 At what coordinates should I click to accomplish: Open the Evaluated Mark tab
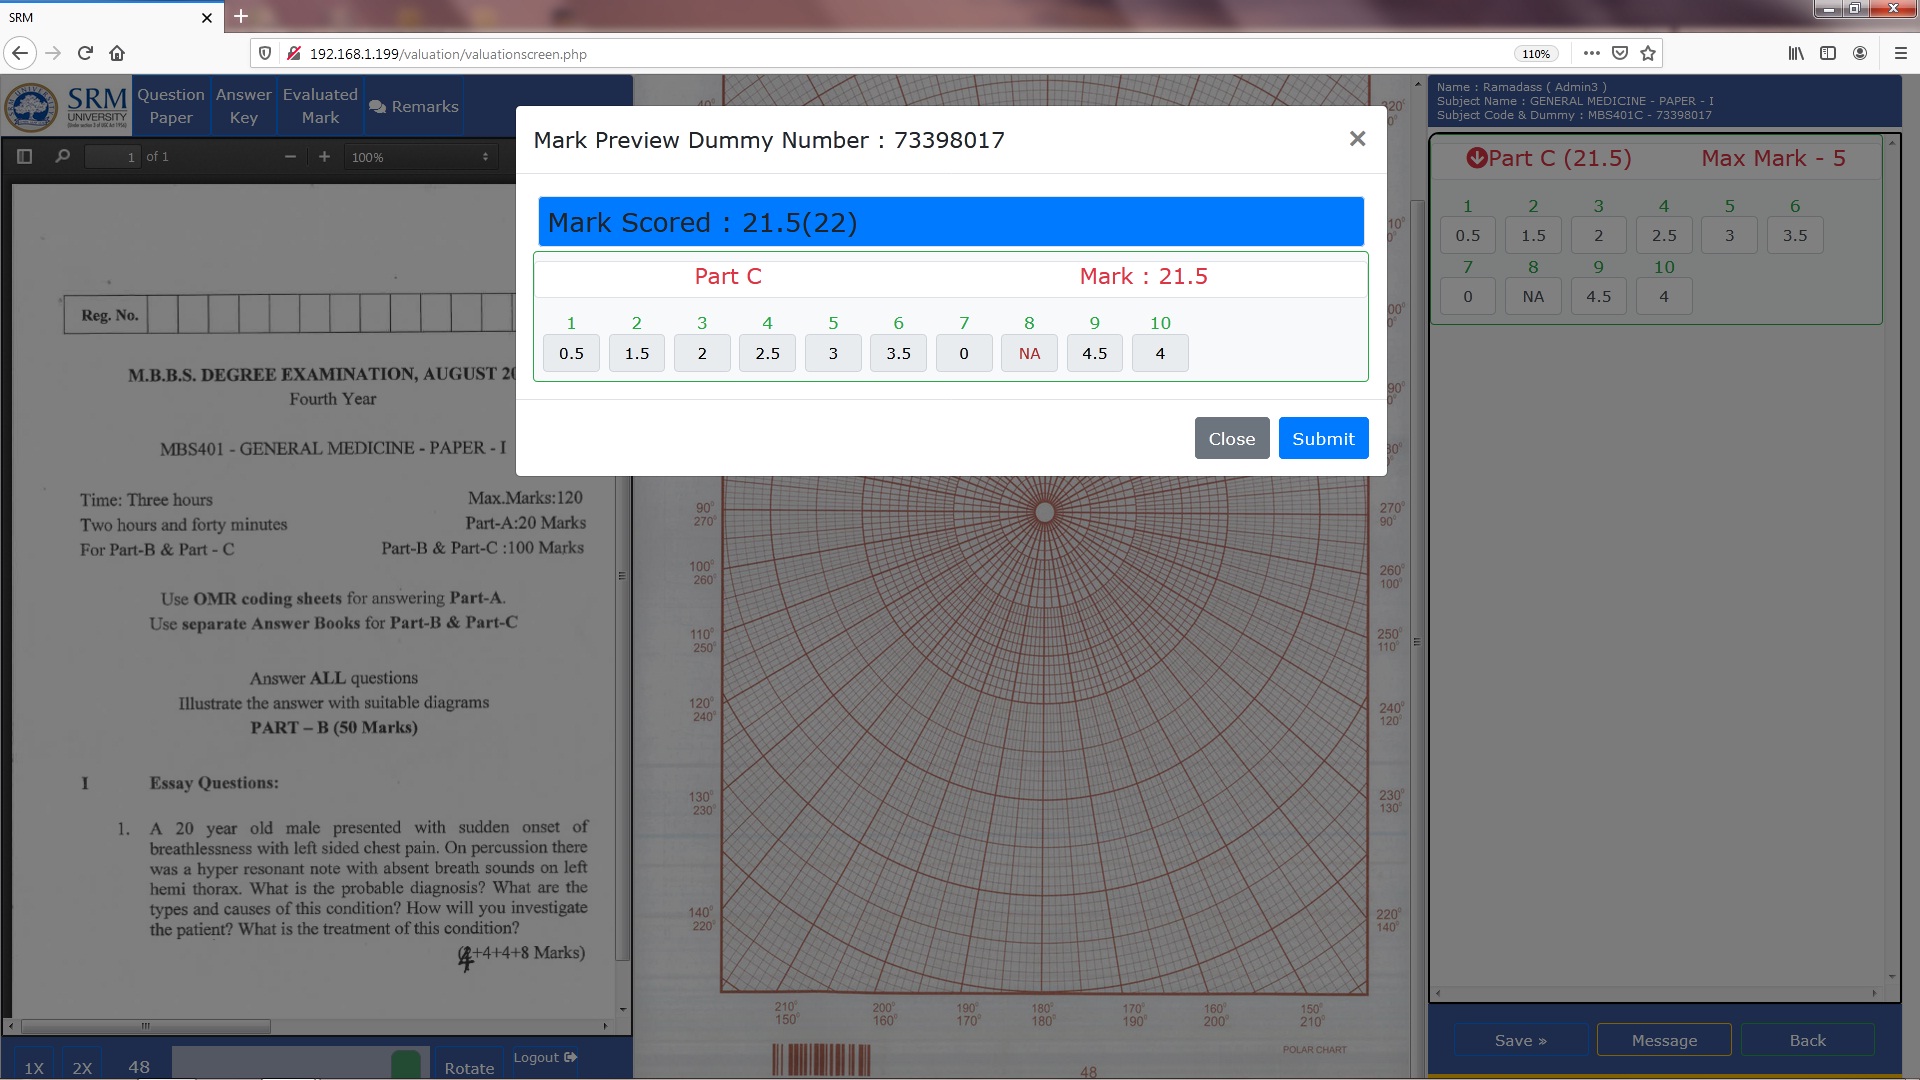tap(320, 106)
